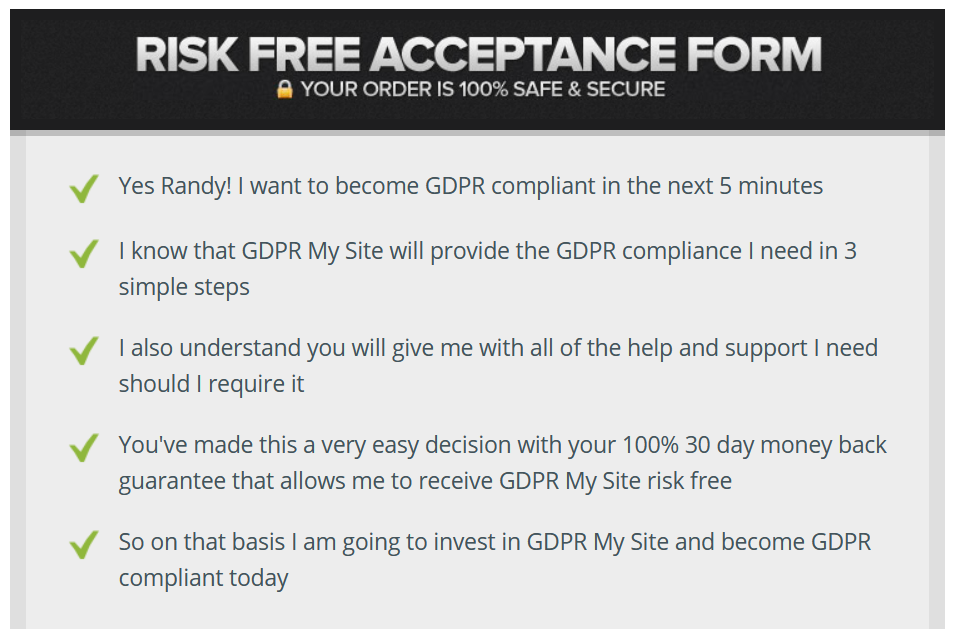The height and width of the screenshot is (629, 953).
Task: Click the word "Randy!" in the first bullet
Action: click(196, 187)
